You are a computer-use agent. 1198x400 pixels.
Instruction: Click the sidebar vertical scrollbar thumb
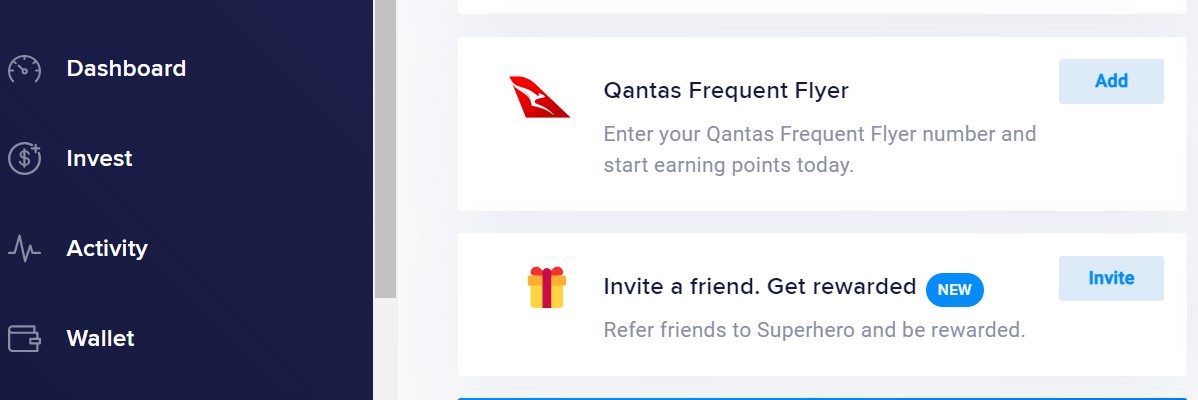[x=385, y=149]
